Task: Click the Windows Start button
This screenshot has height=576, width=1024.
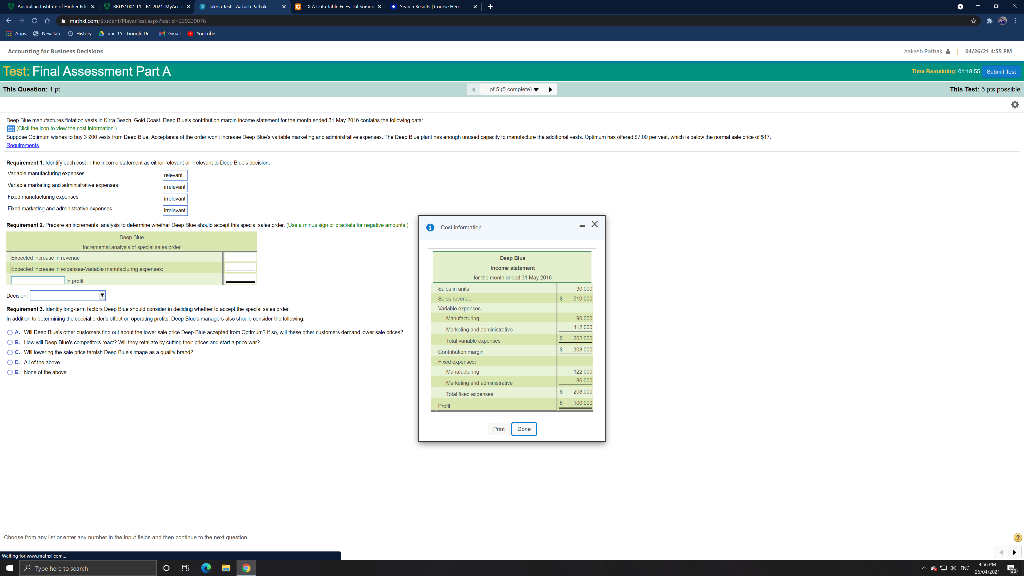Action: tap(9, 568)
